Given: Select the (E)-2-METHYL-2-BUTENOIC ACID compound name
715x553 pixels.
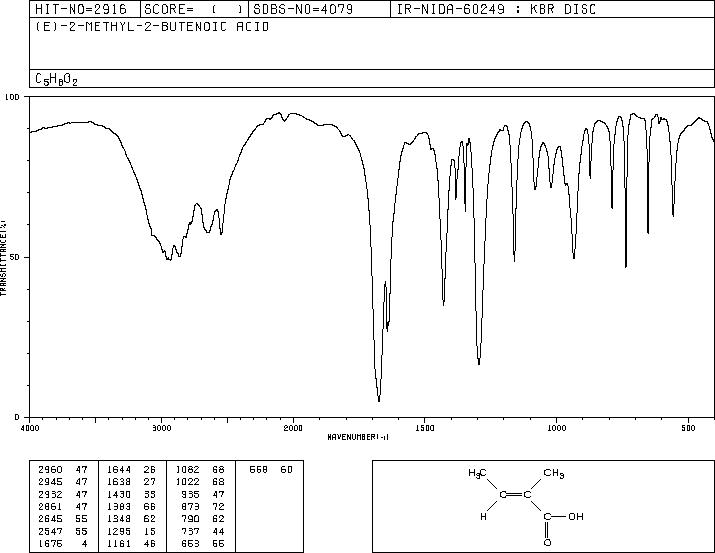Looking at the screenshot, I should (x=152, y=27).
